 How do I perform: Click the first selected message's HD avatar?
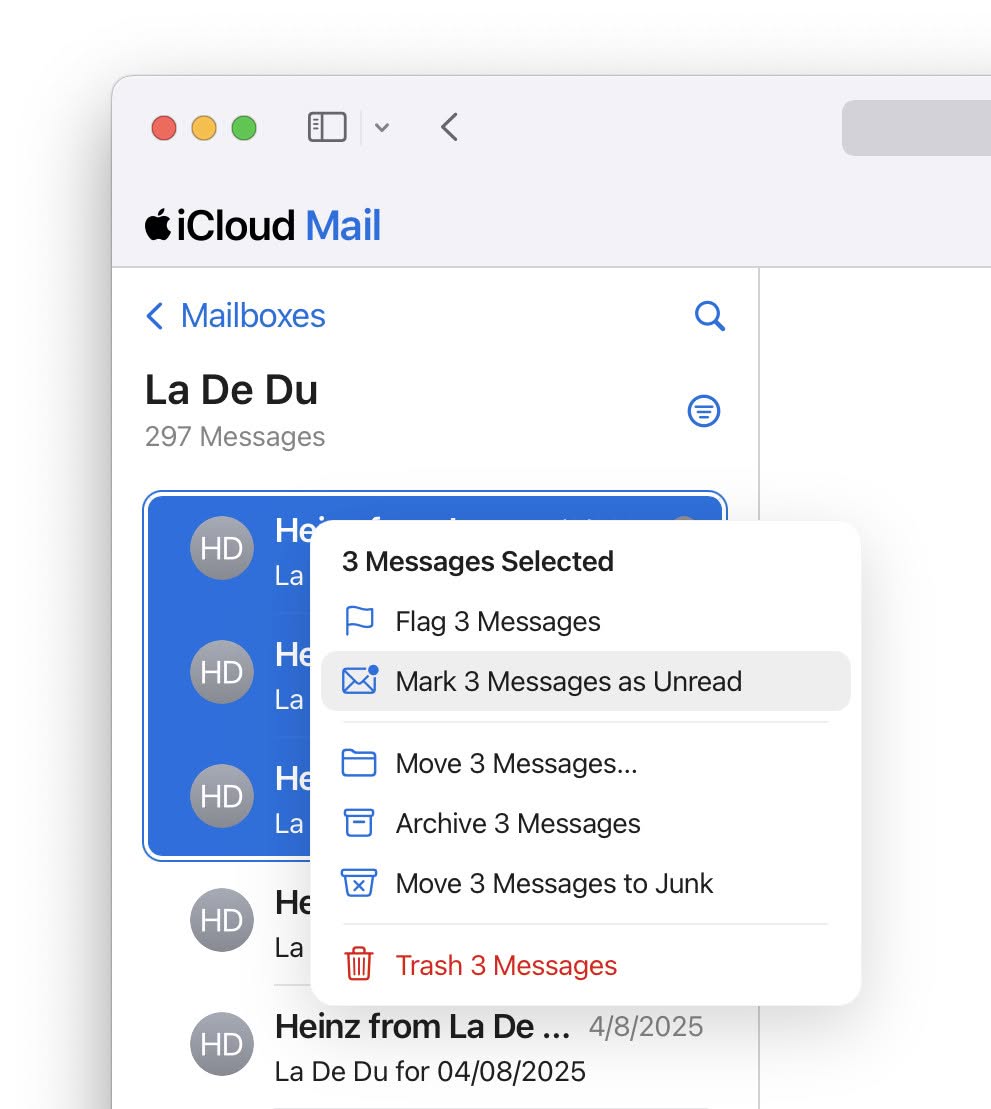pos(221,548)
